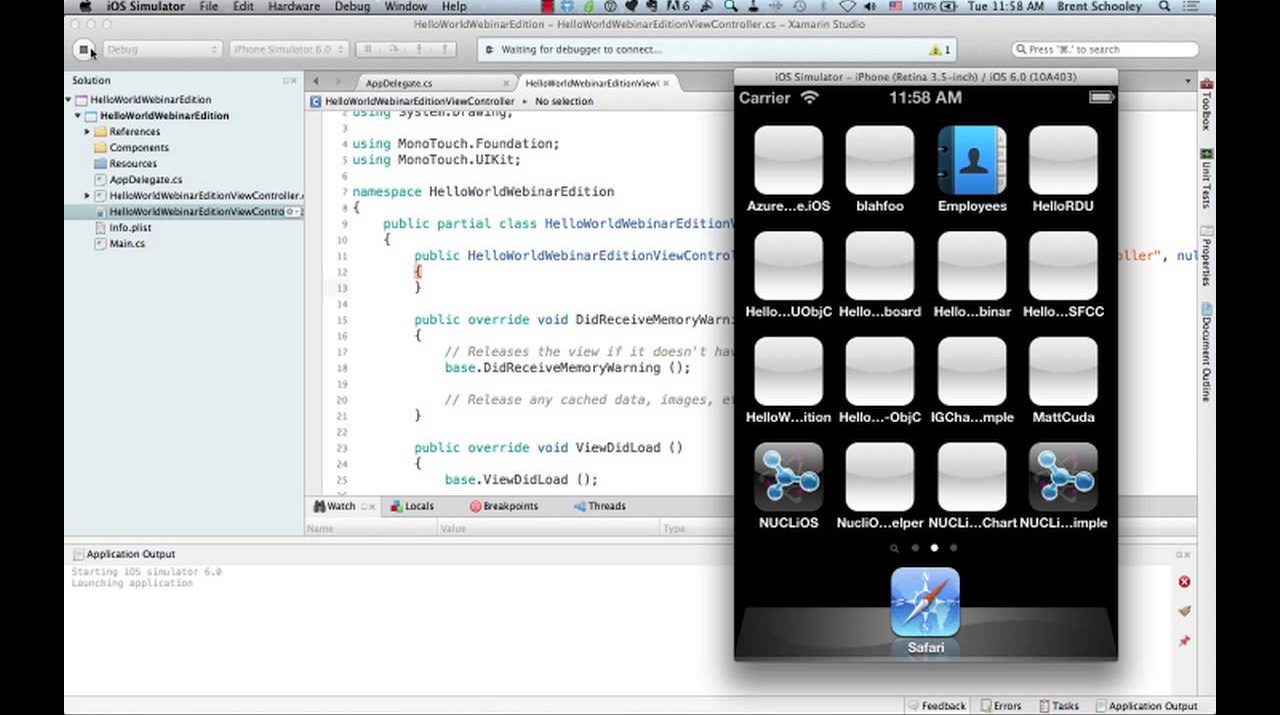Select Info.plist in the Solution tree
Viewport: 1280px width, 715px height.
click(130, 228)
